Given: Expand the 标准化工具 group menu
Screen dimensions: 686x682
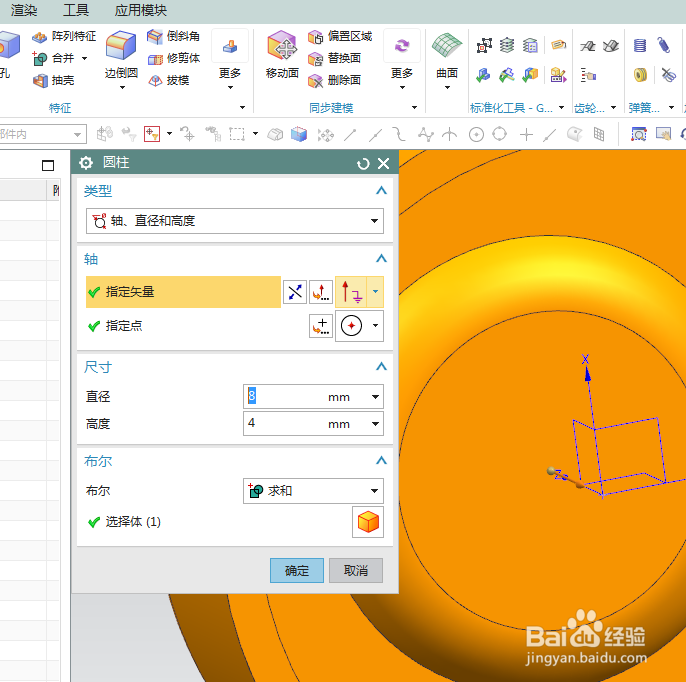Looking at the screenshot, I should 561,108.
